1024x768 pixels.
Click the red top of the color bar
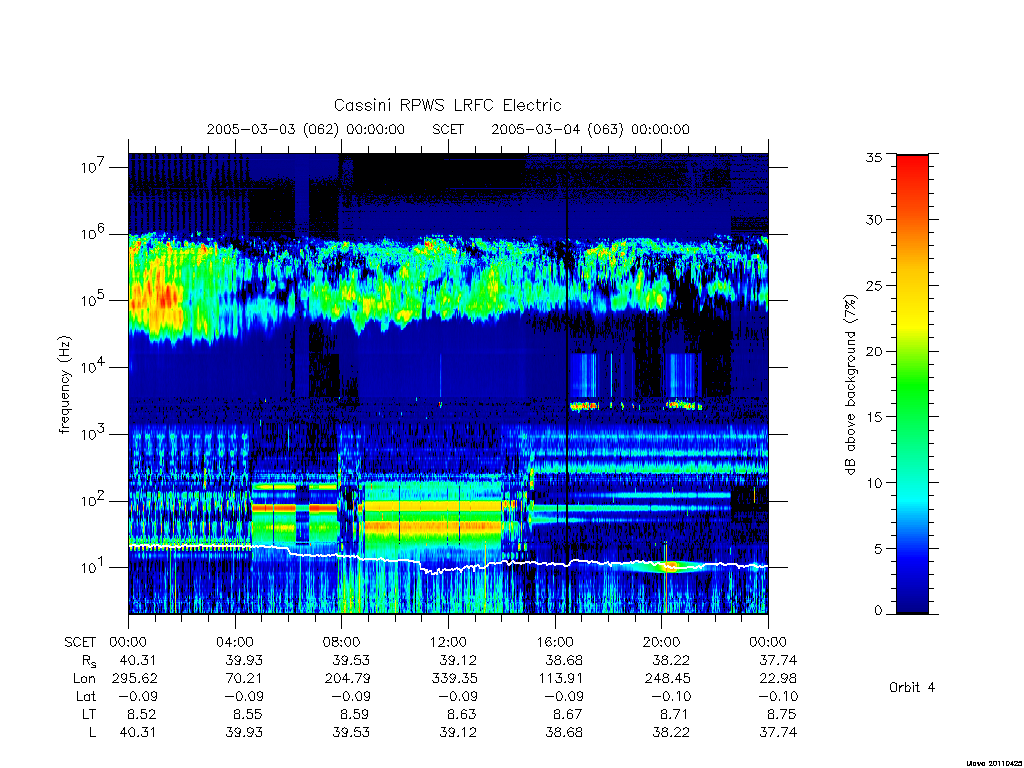point(912,167)
